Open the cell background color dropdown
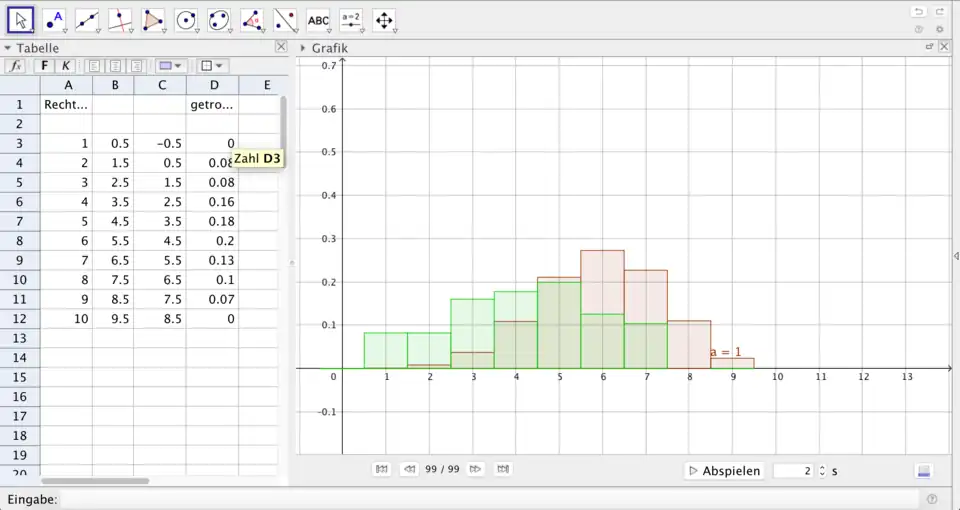The image size is (960, 510). [x=171, y=66]
